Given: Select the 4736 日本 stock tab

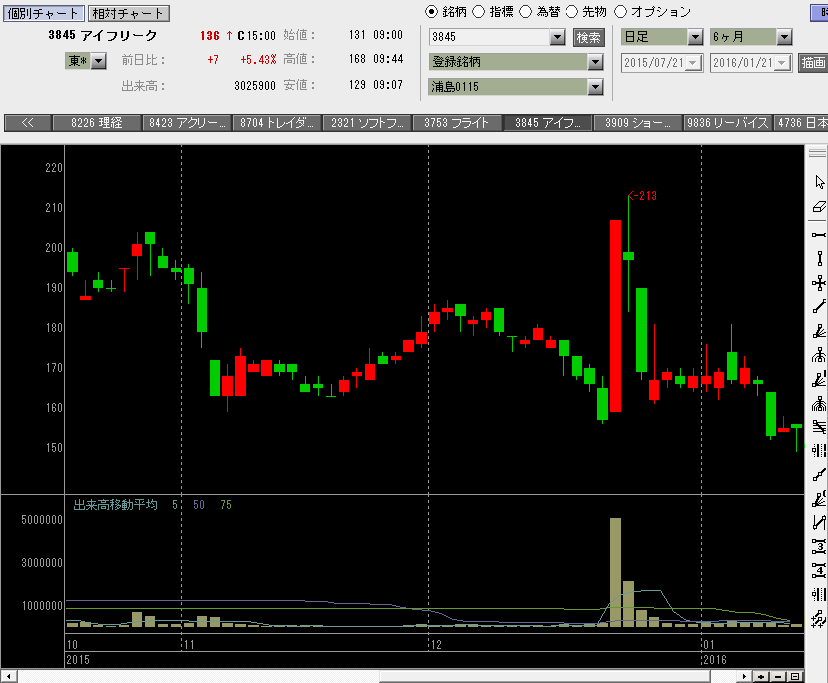Looking at the screenshot, I should point(801,123).
